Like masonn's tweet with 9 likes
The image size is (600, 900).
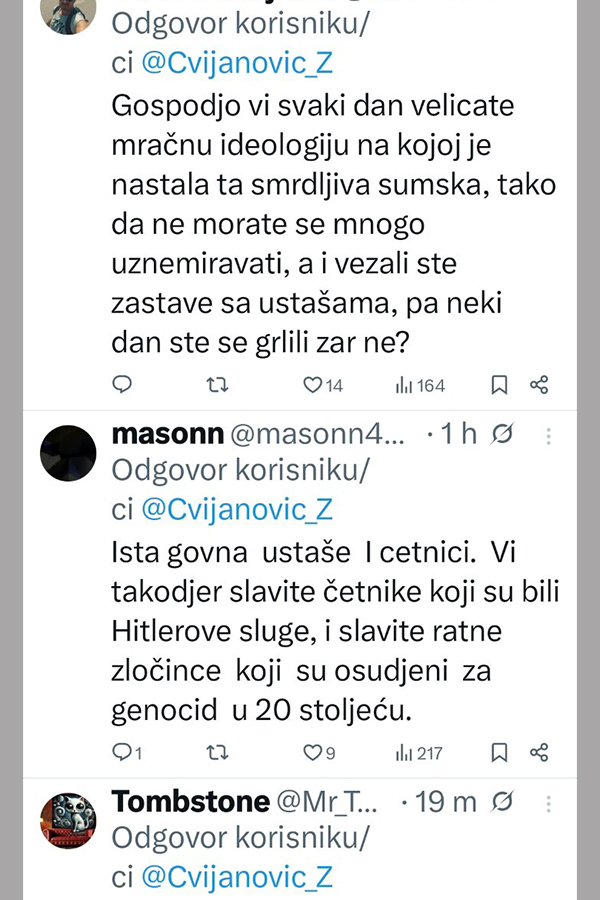[x=313, y=752]
